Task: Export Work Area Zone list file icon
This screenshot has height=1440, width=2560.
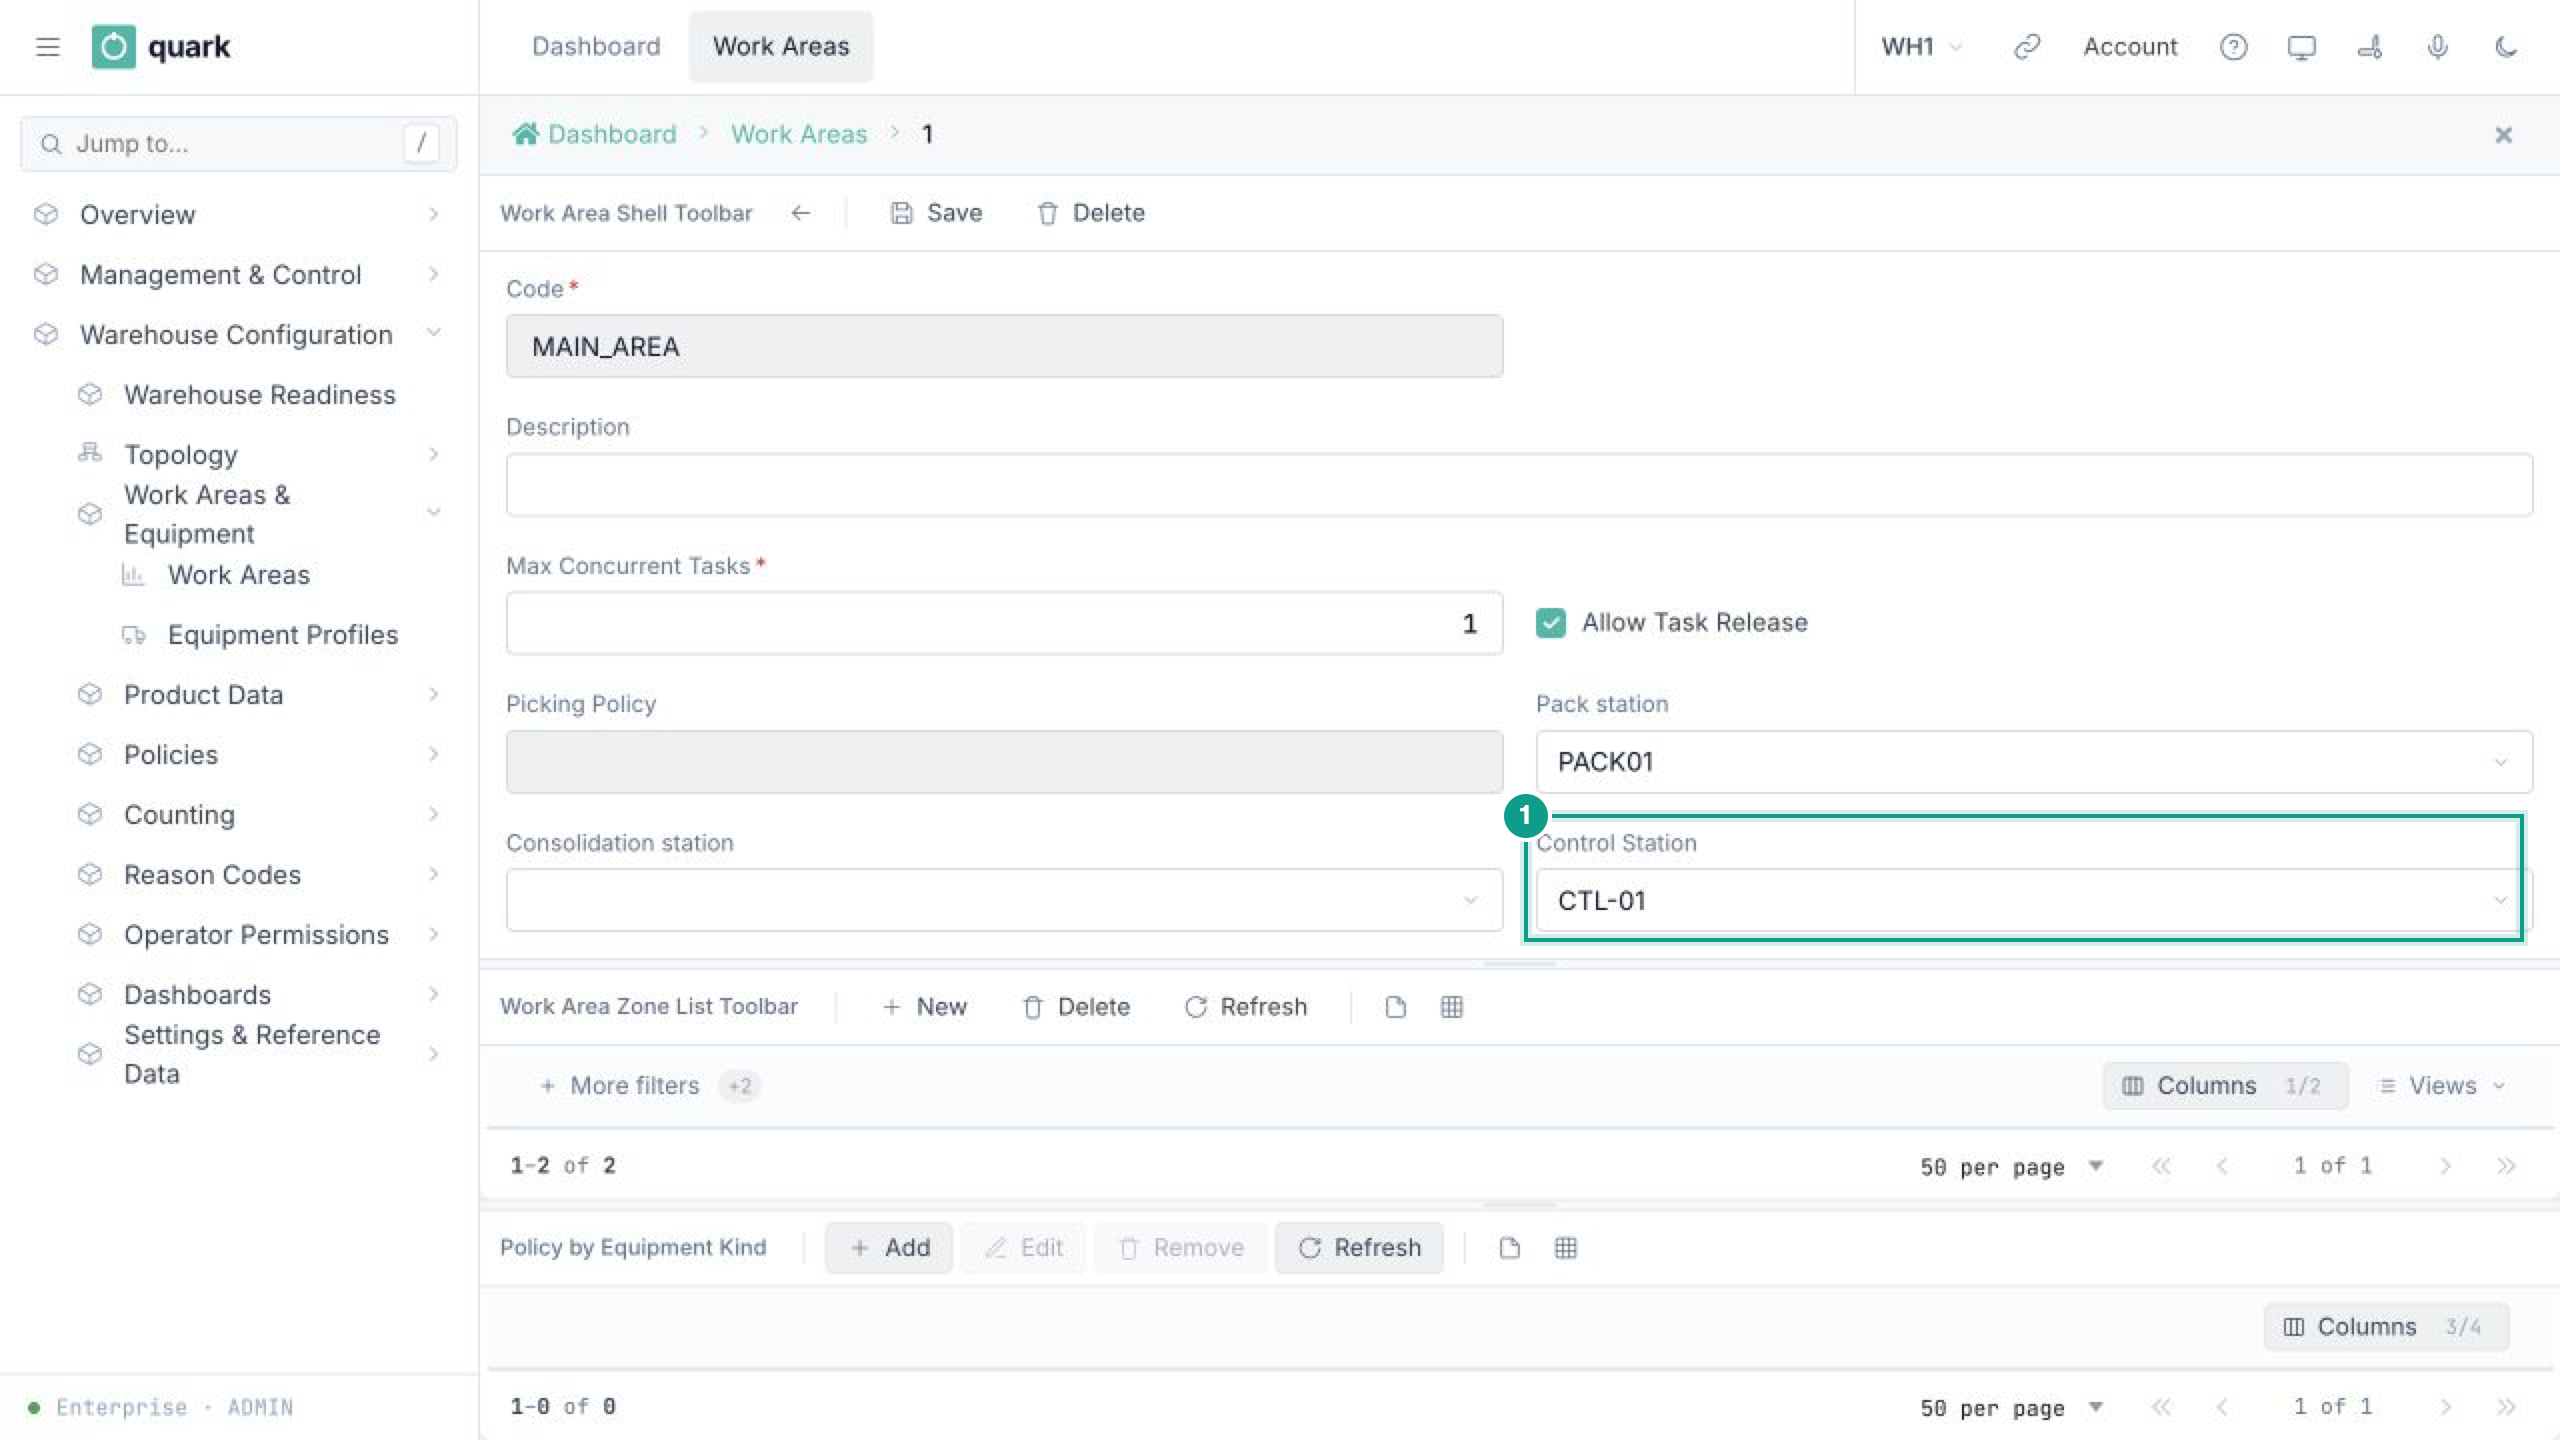Action: pos(1396,1007)
